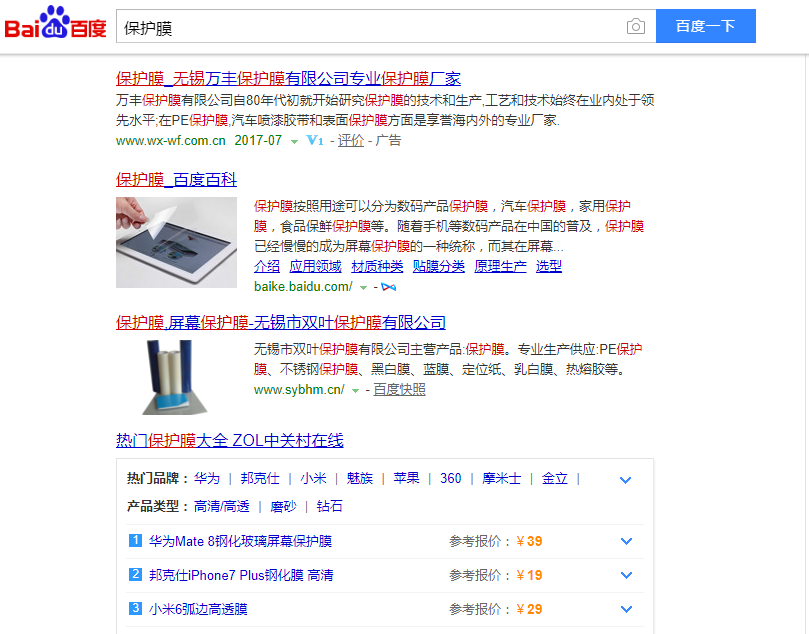Expand the 邦克仕iPhone7 Plus product row
Image resolution: width=809 pixels, height=634 pixels.
[626, 575]
